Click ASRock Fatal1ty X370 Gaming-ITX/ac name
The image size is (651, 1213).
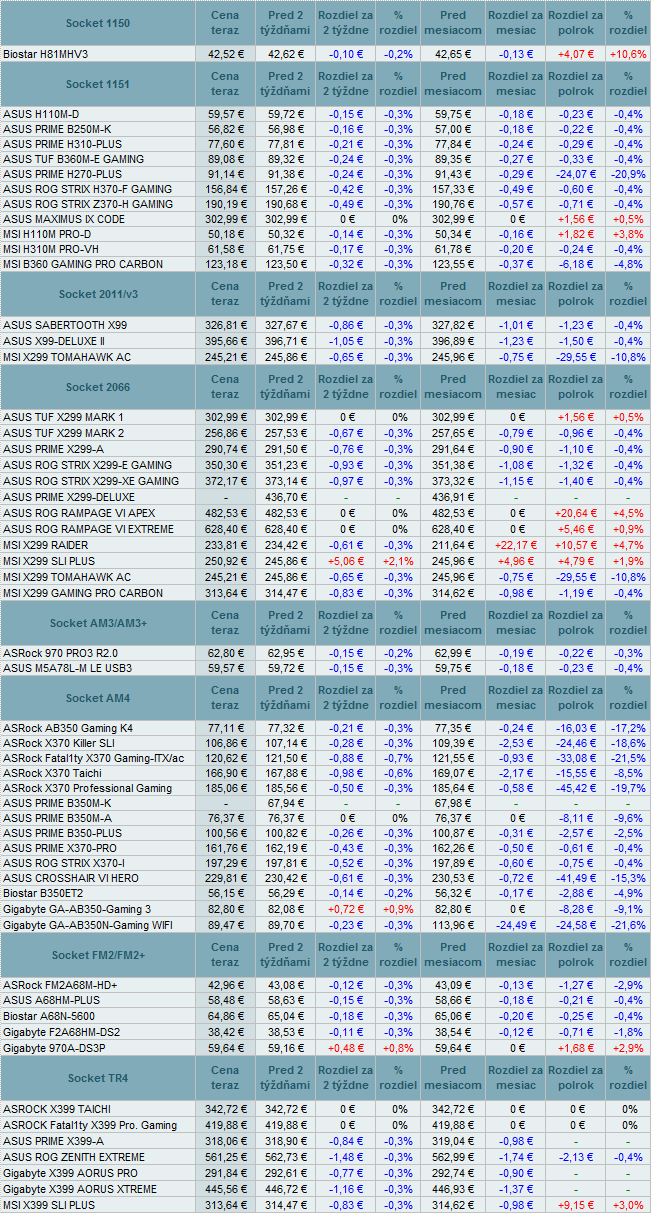pyautogui.click(x=94, y=758)
